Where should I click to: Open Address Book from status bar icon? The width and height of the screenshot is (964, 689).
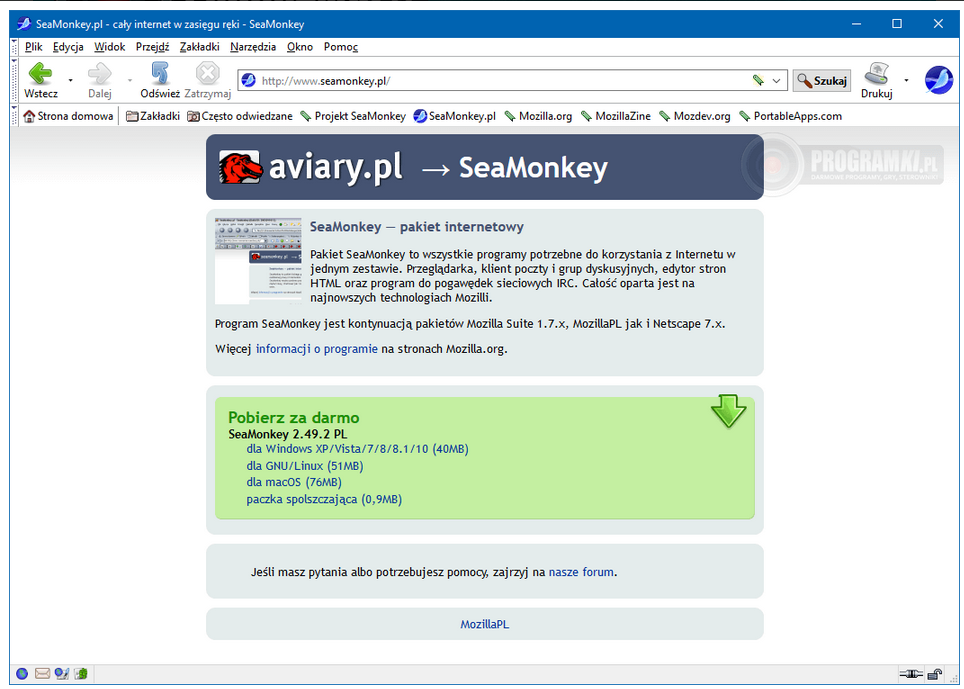(81, 674)
